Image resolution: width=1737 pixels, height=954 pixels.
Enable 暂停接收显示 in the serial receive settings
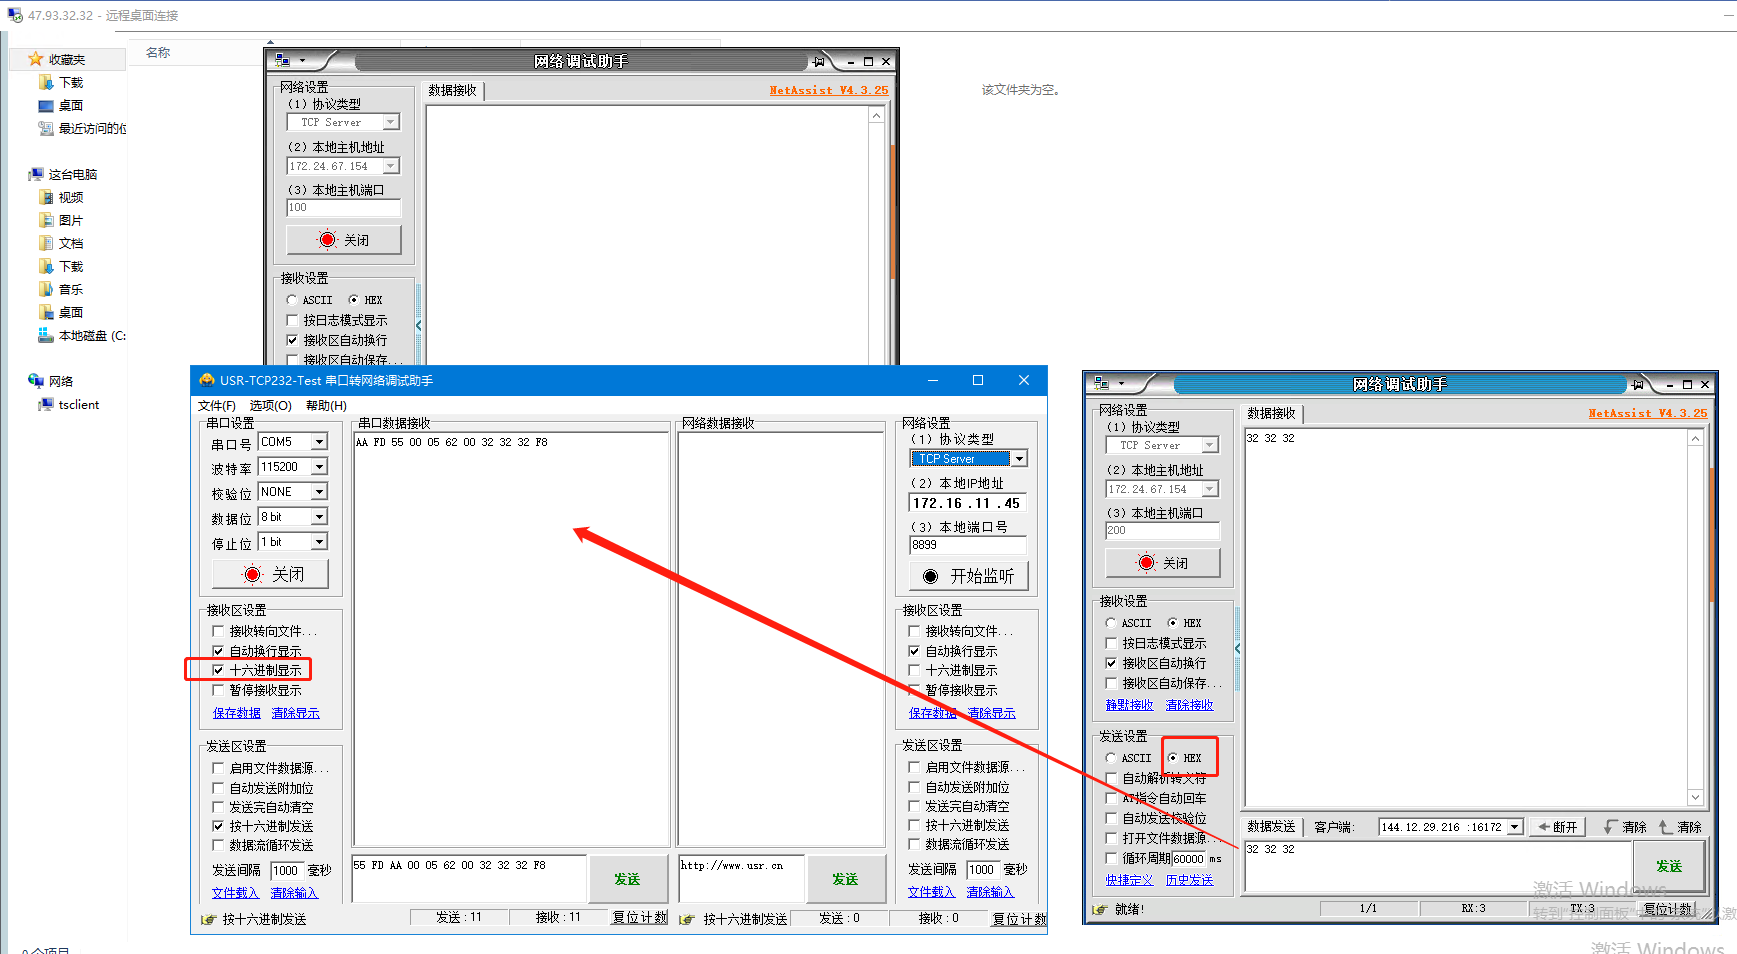[x=218, y=690]
